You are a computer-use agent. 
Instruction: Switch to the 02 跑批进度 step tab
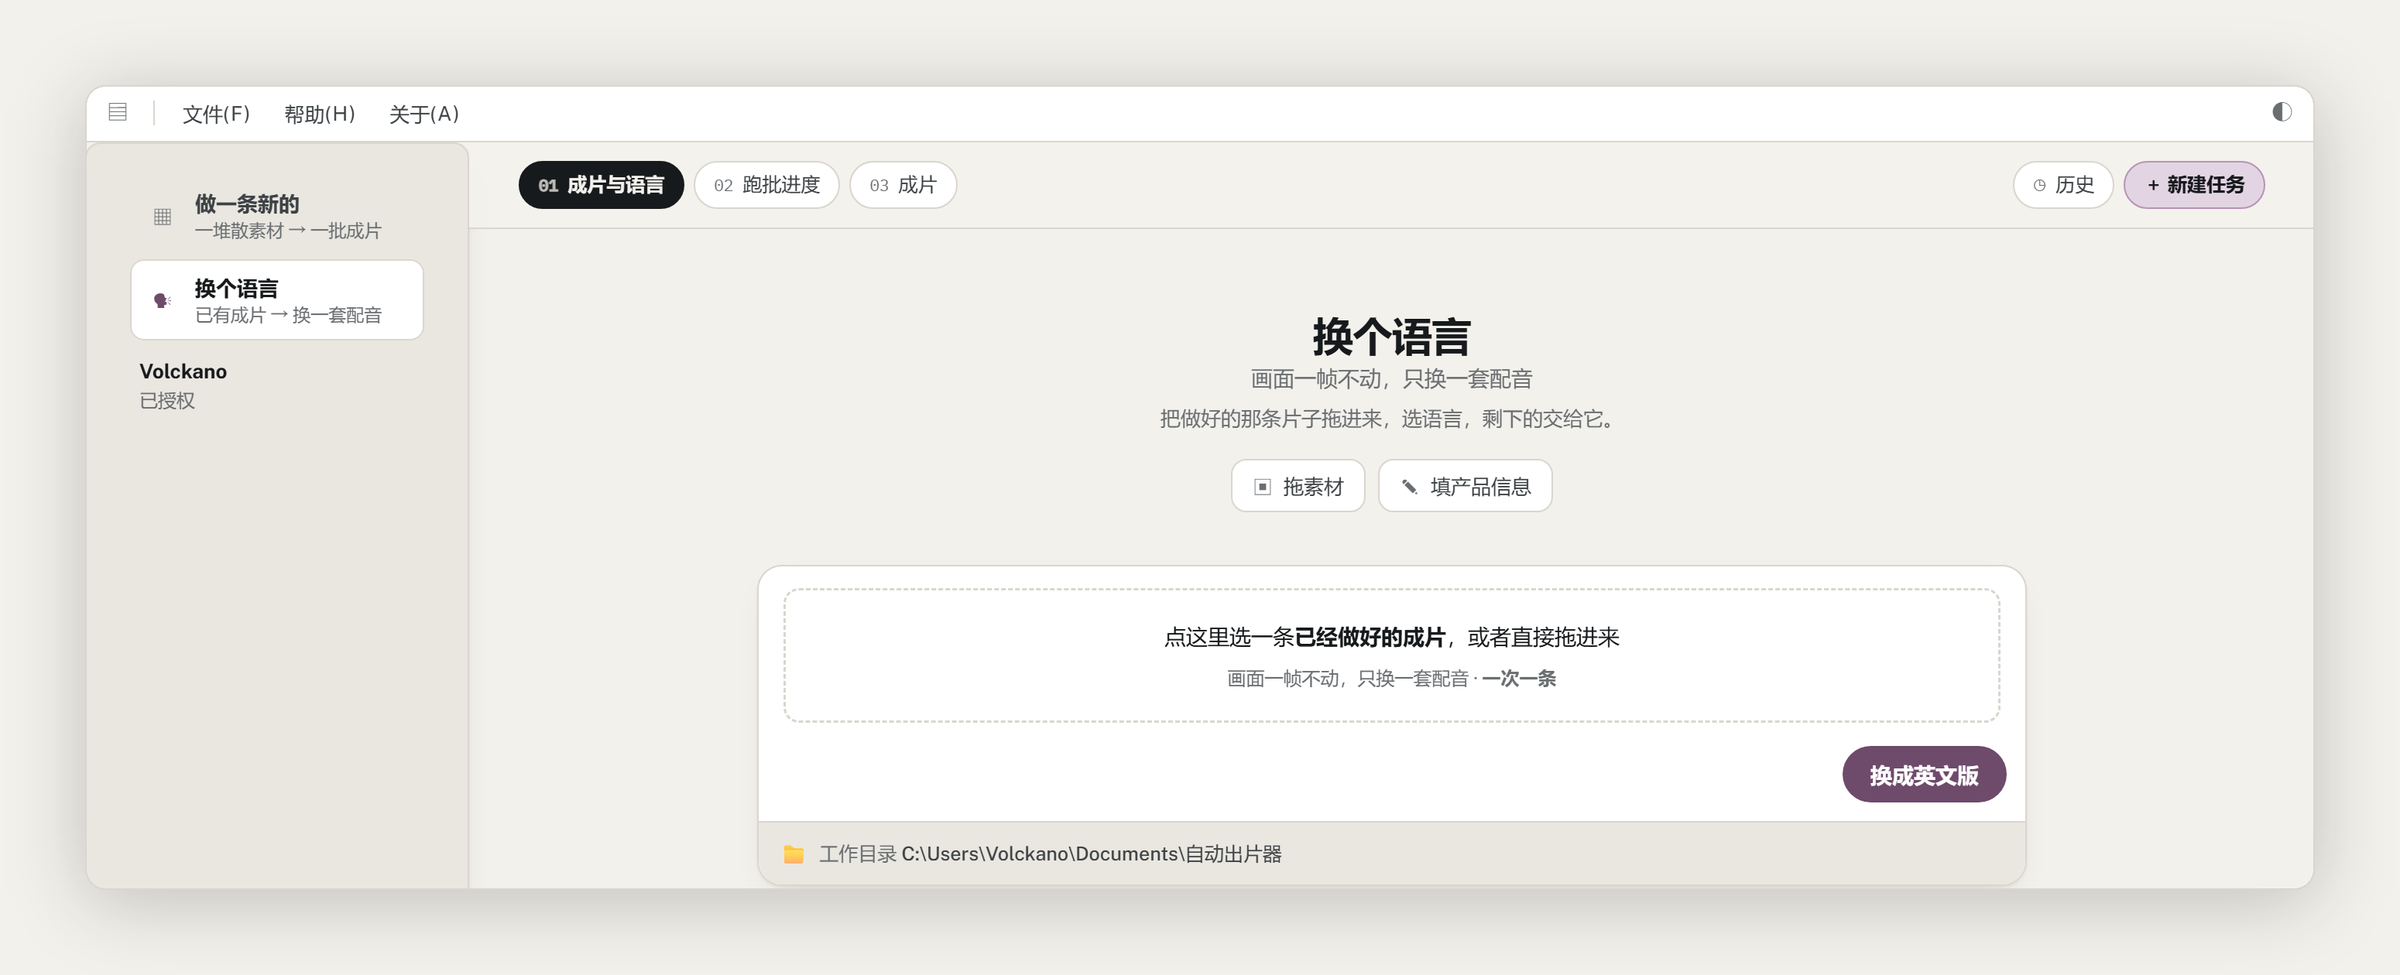coord(767,185)
